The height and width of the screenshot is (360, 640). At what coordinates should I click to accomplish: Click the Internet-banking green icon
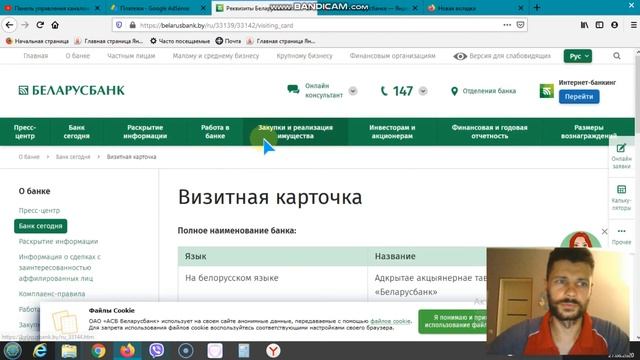(547, 91)
